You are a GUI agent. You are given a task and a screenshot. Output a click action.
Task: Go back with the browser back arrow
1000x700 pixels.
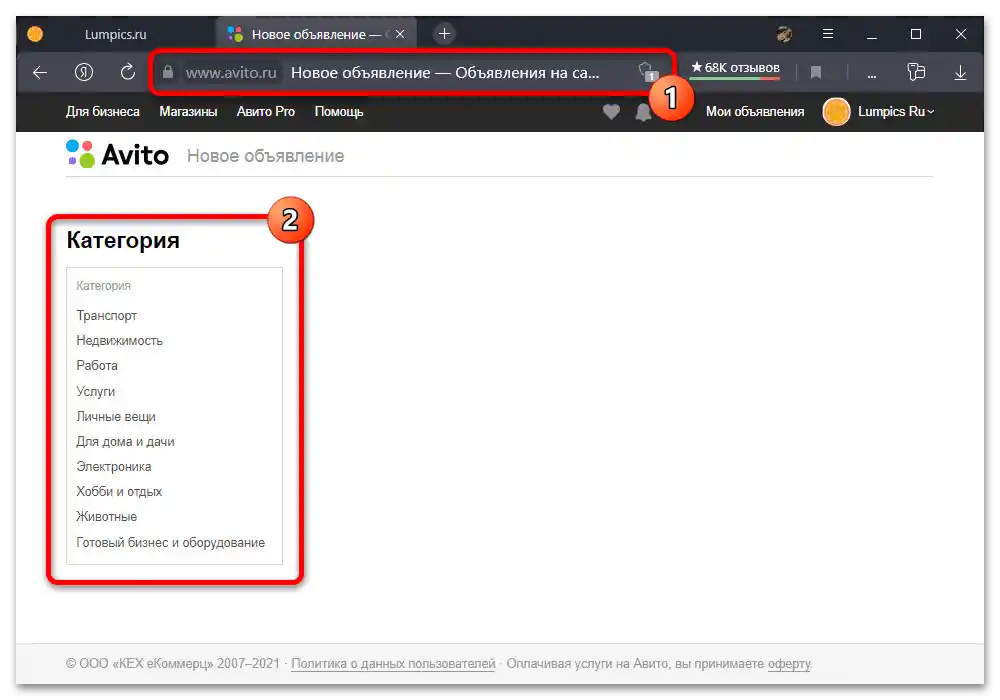pyautogui.click(x=40, y=73)
